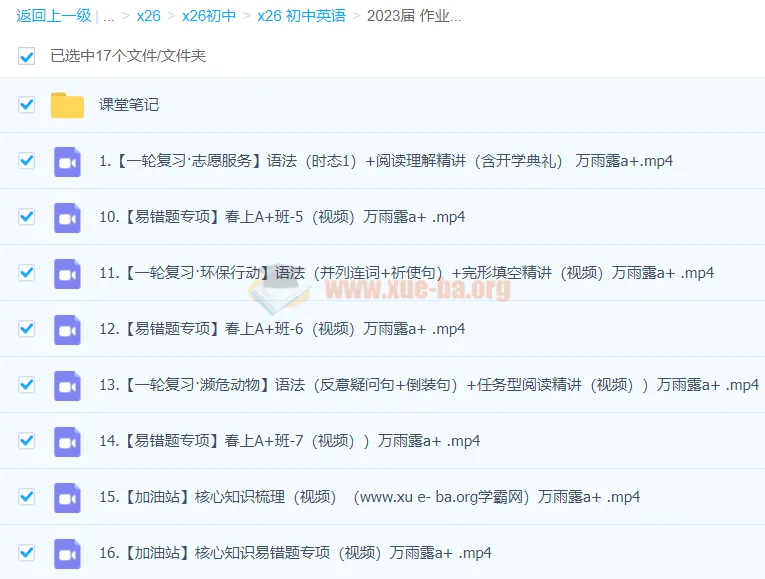Click video icon for file 10 春上A+班-5
Viewport: 765px width, 579px height.
(x=67, y=217)
